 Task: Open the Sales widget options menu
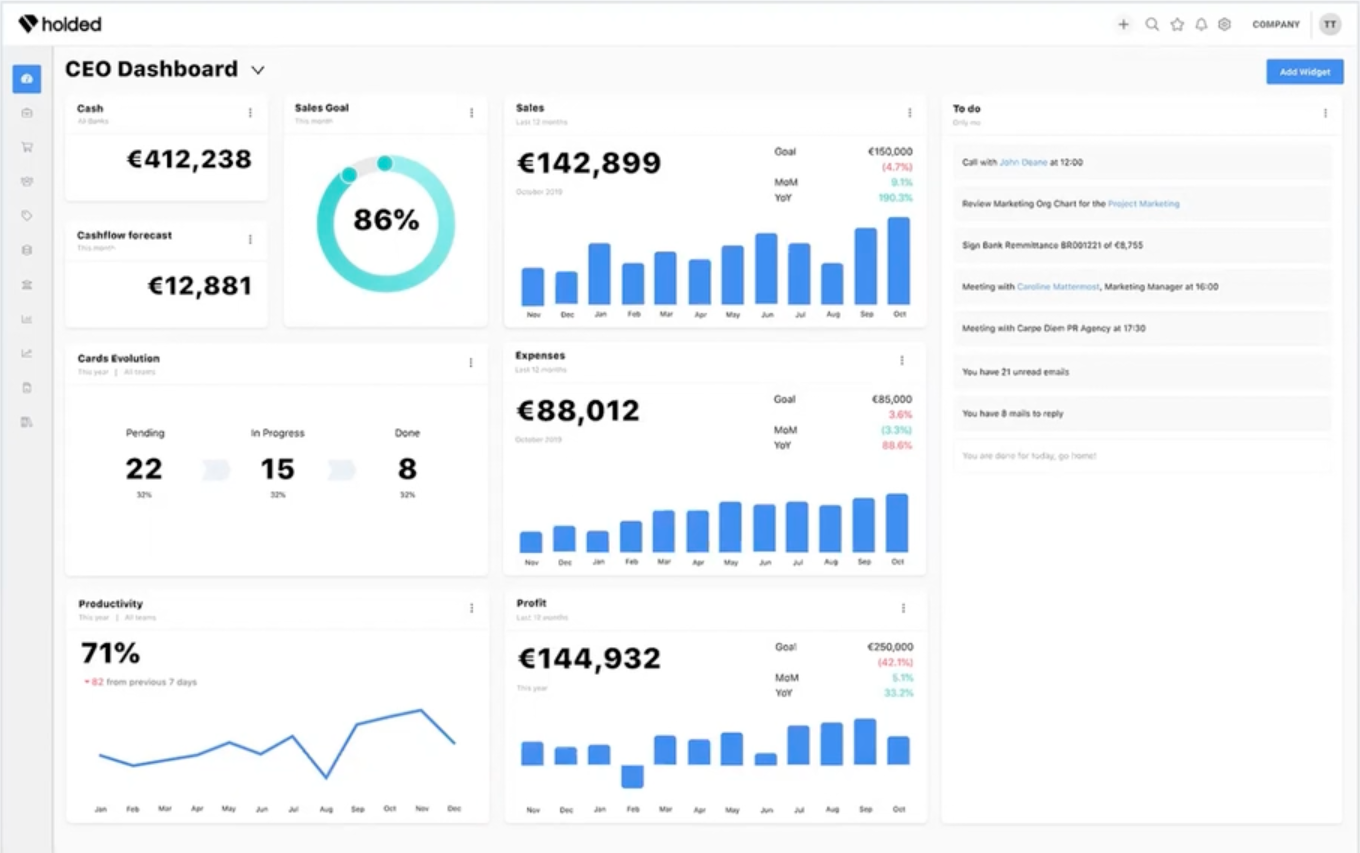[x=909, y=113]
